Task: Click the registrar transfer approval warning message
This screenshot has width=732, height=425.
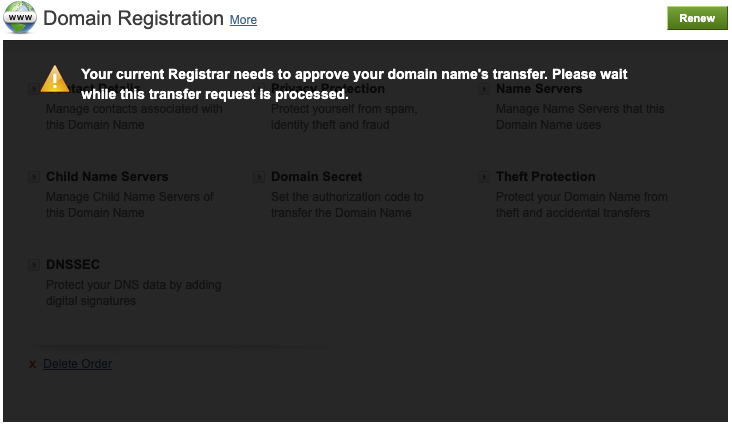Action: (354, 84)
